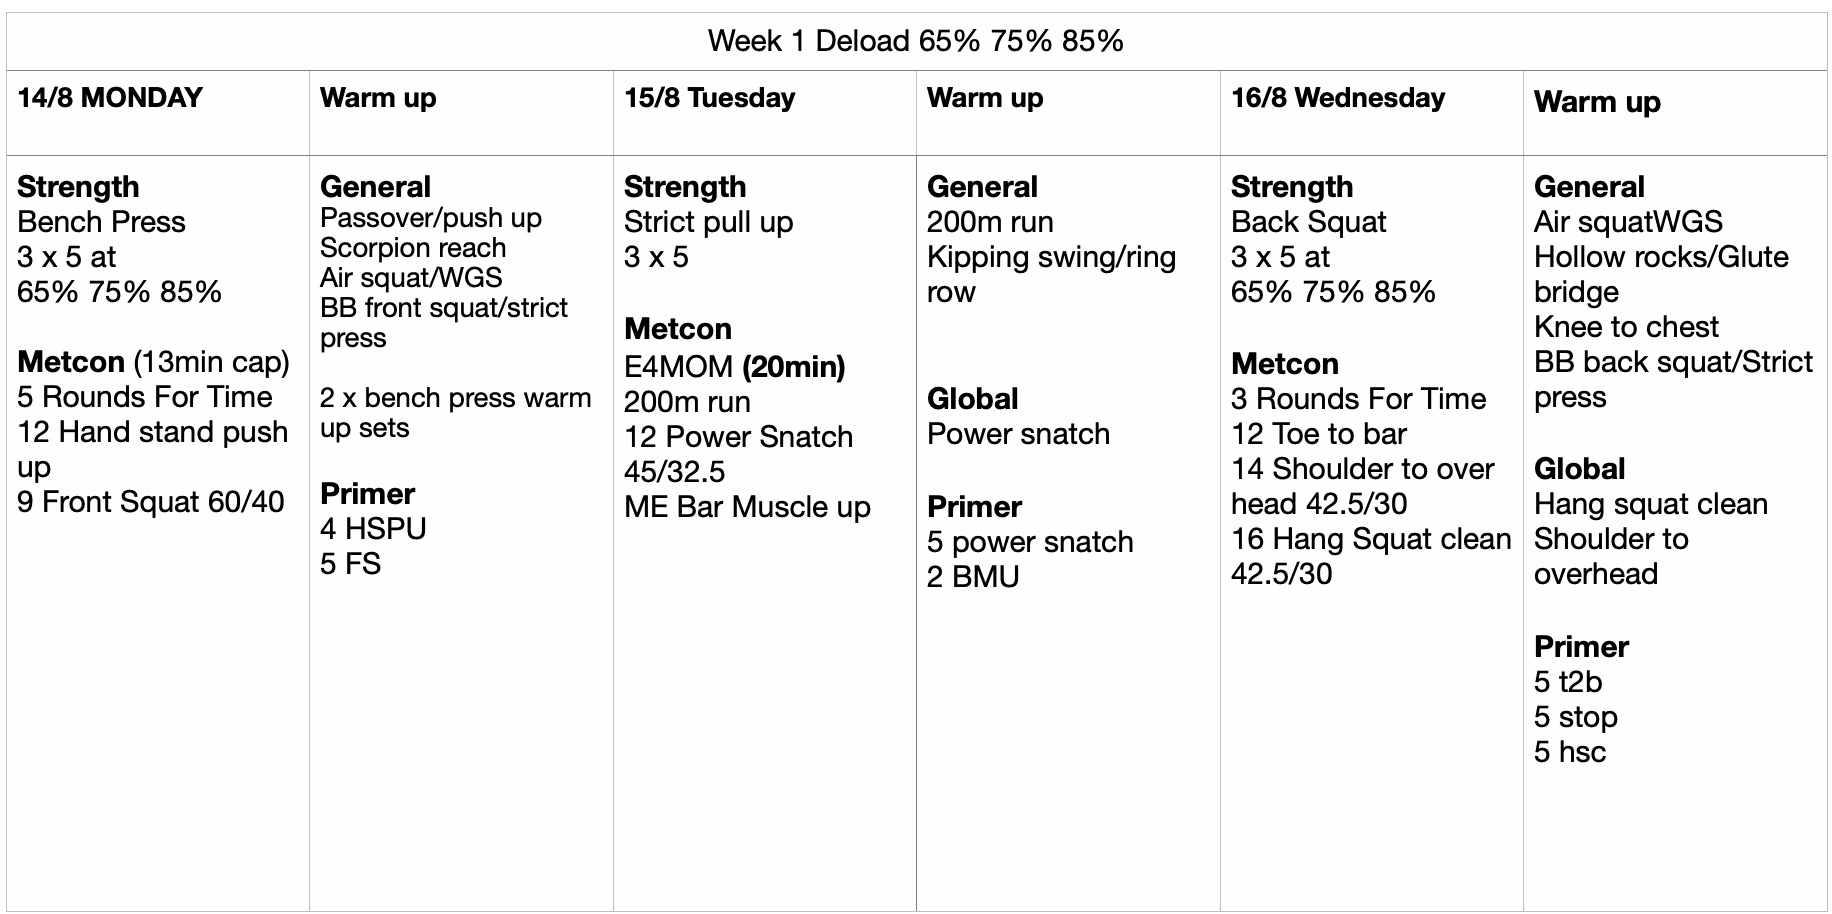Click the Bench Press line
Viewport: 1832px width, 914px height.
[x=101, y=222]
